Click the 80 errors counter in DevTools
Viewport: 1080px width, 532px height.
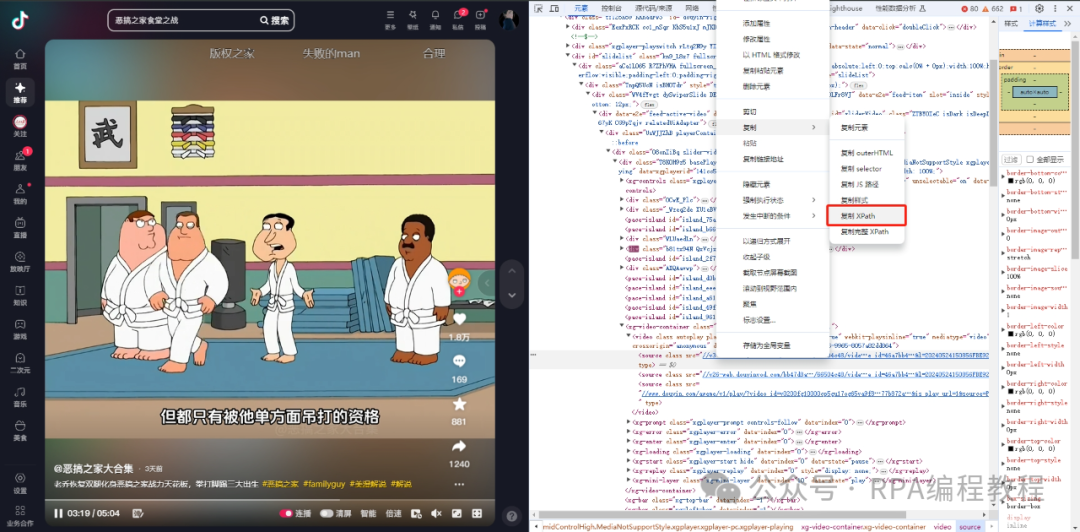coord(970,8)
